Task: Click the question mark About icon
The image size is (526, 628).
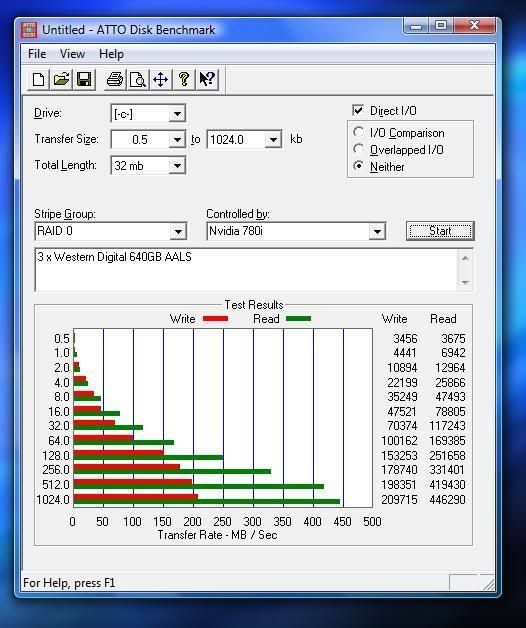Action: tap(184, 79)
